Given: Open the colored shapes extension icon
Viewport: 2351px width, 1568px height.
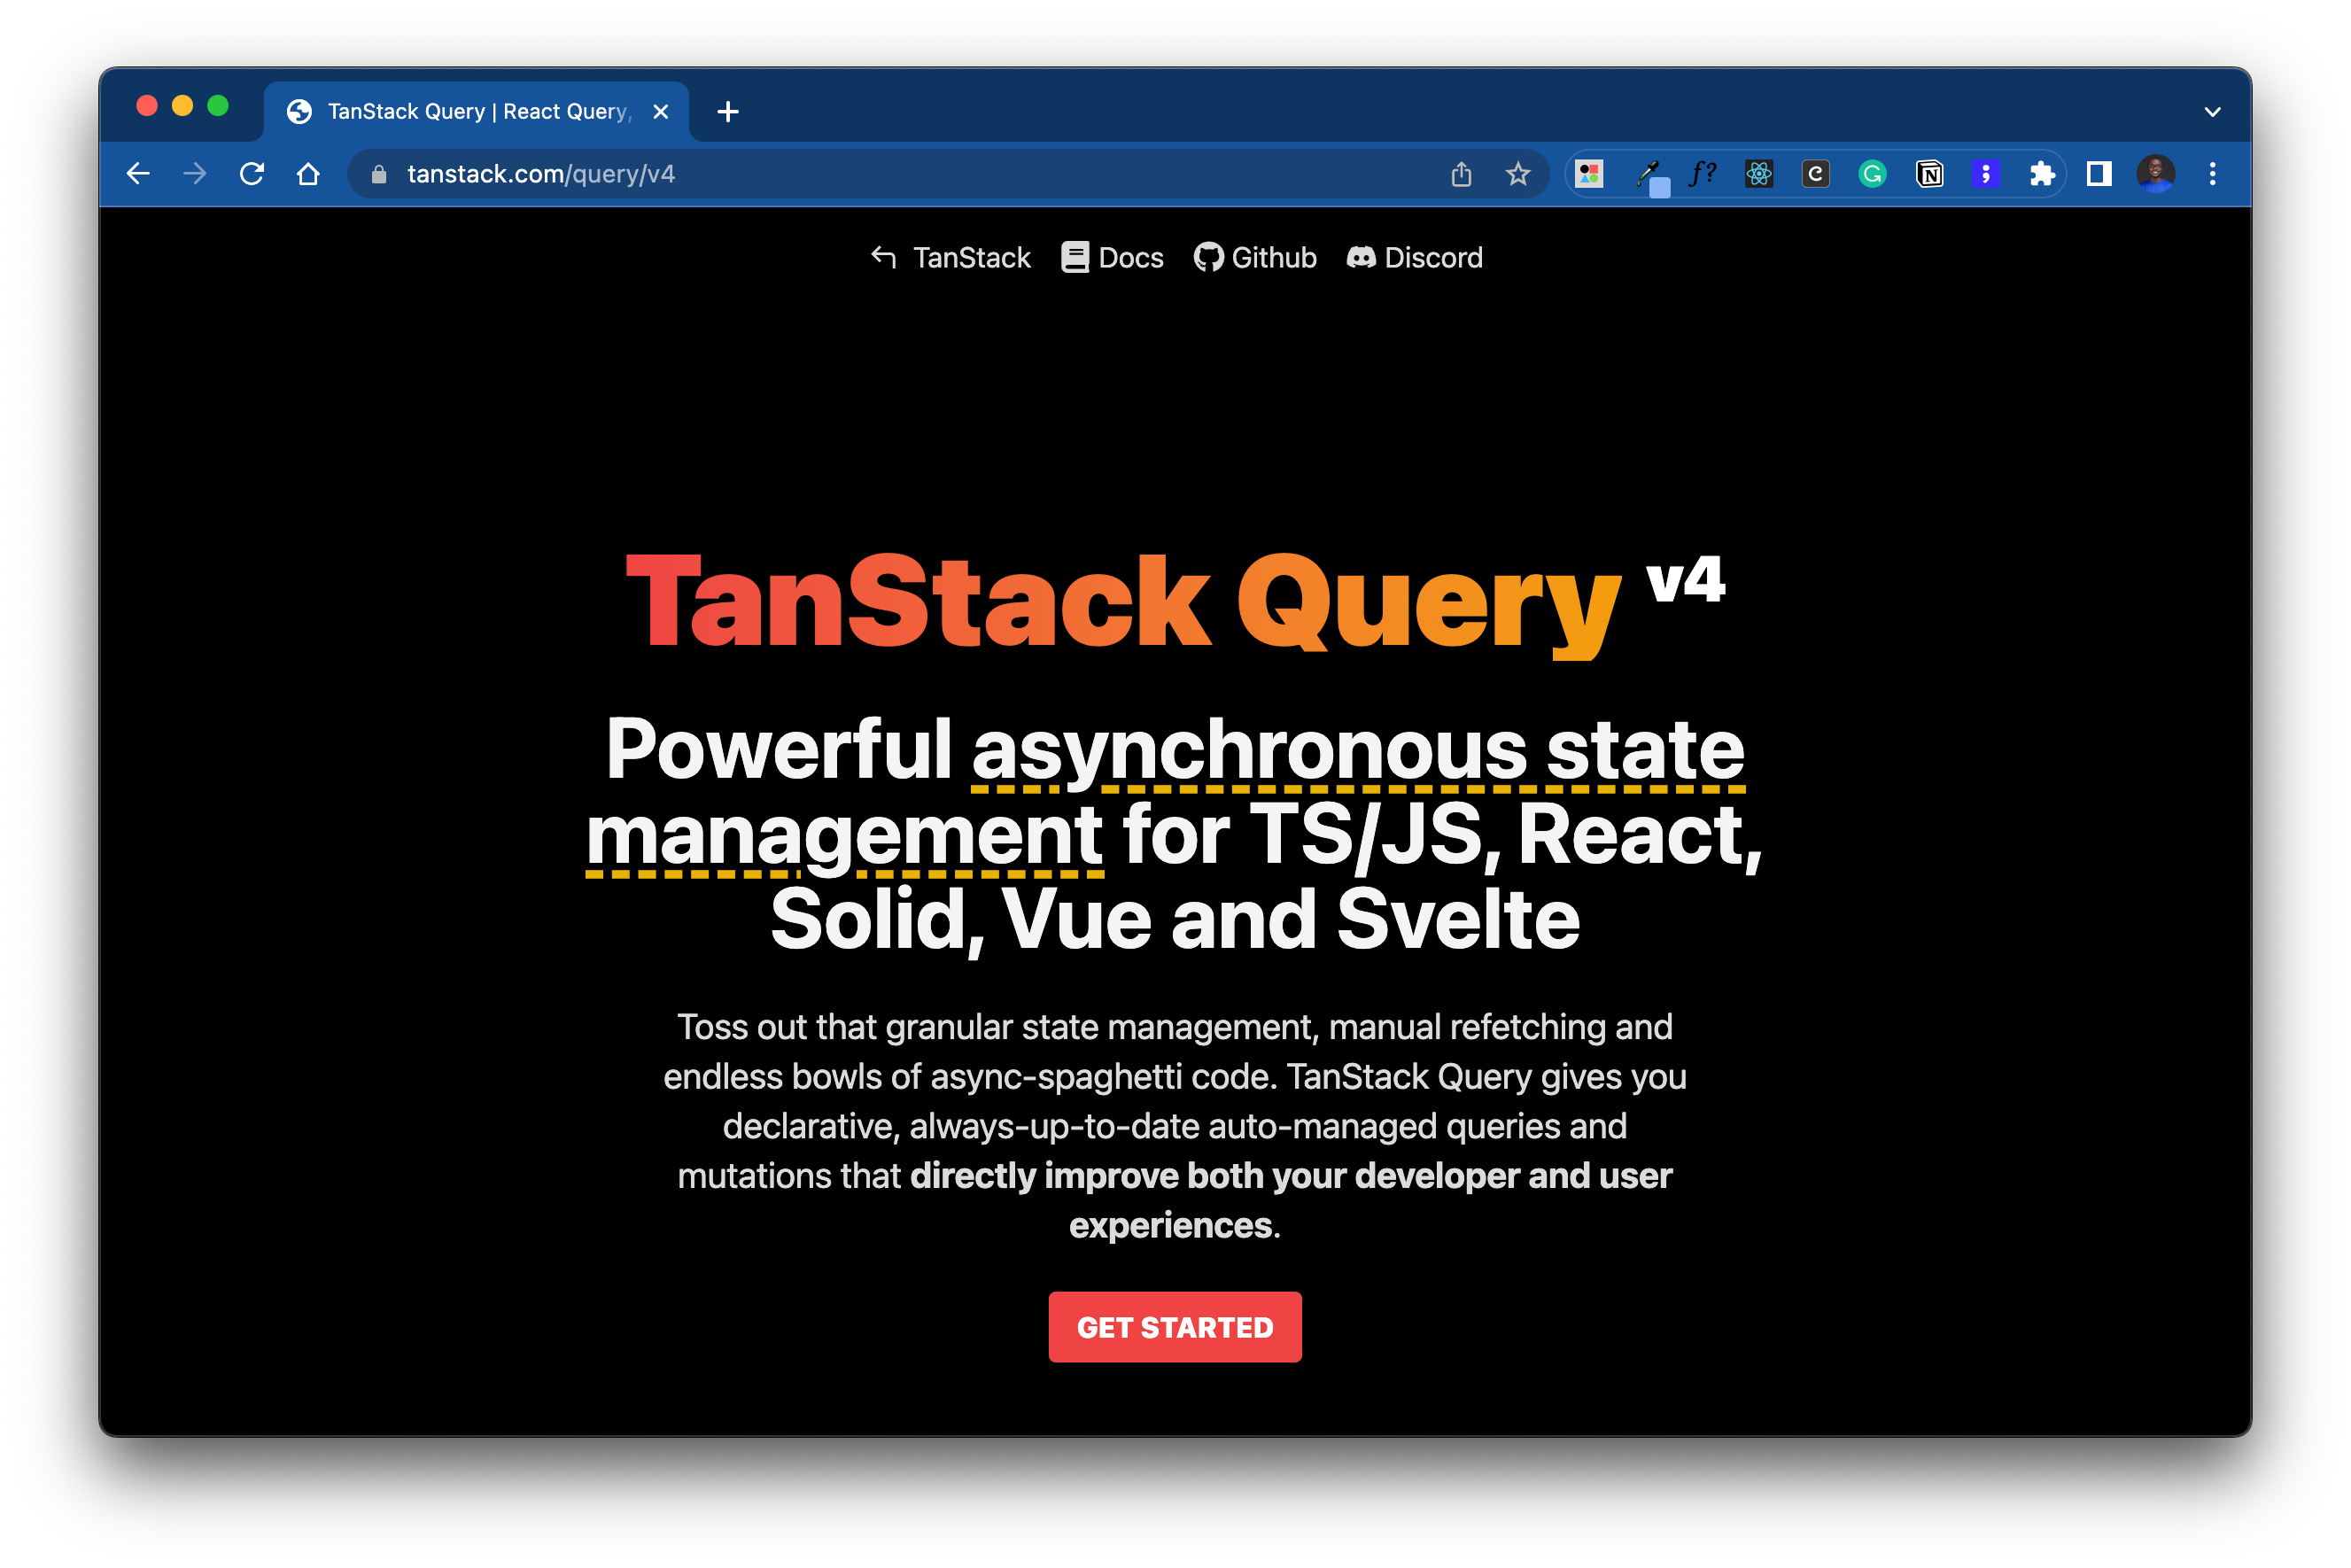Looking at the screenshot, I should [1589, 174].
